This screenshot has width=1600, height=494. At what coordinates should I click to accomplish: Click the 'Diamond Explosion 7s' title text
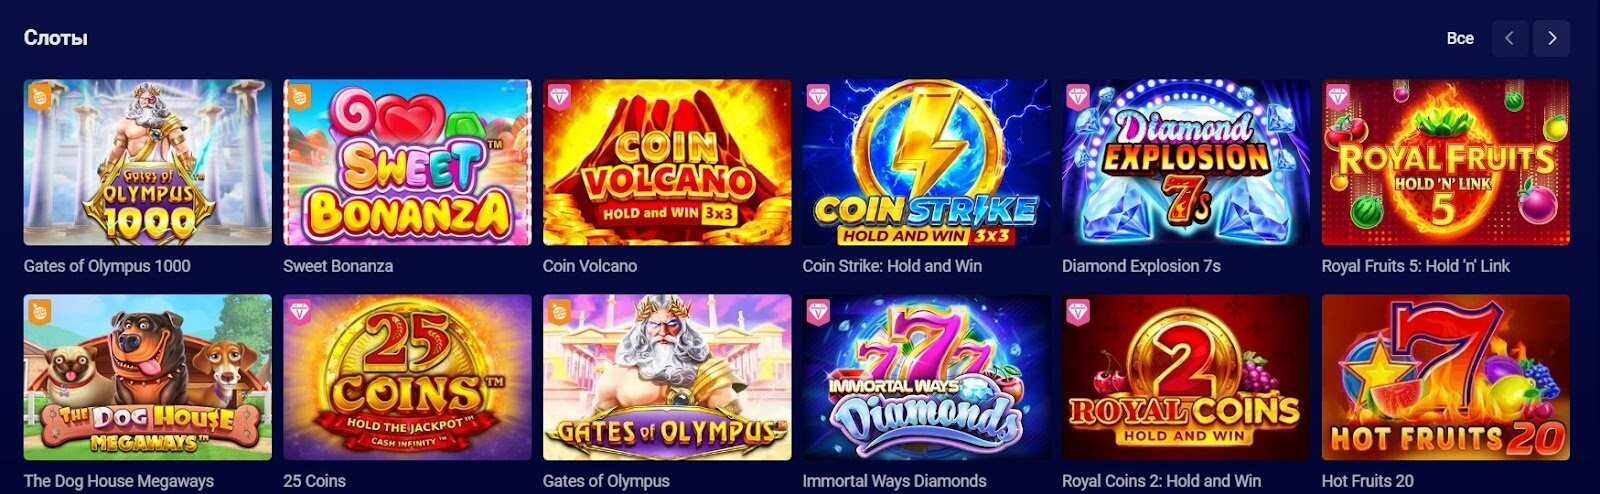pyautogui.click(x=1141, y=266)
